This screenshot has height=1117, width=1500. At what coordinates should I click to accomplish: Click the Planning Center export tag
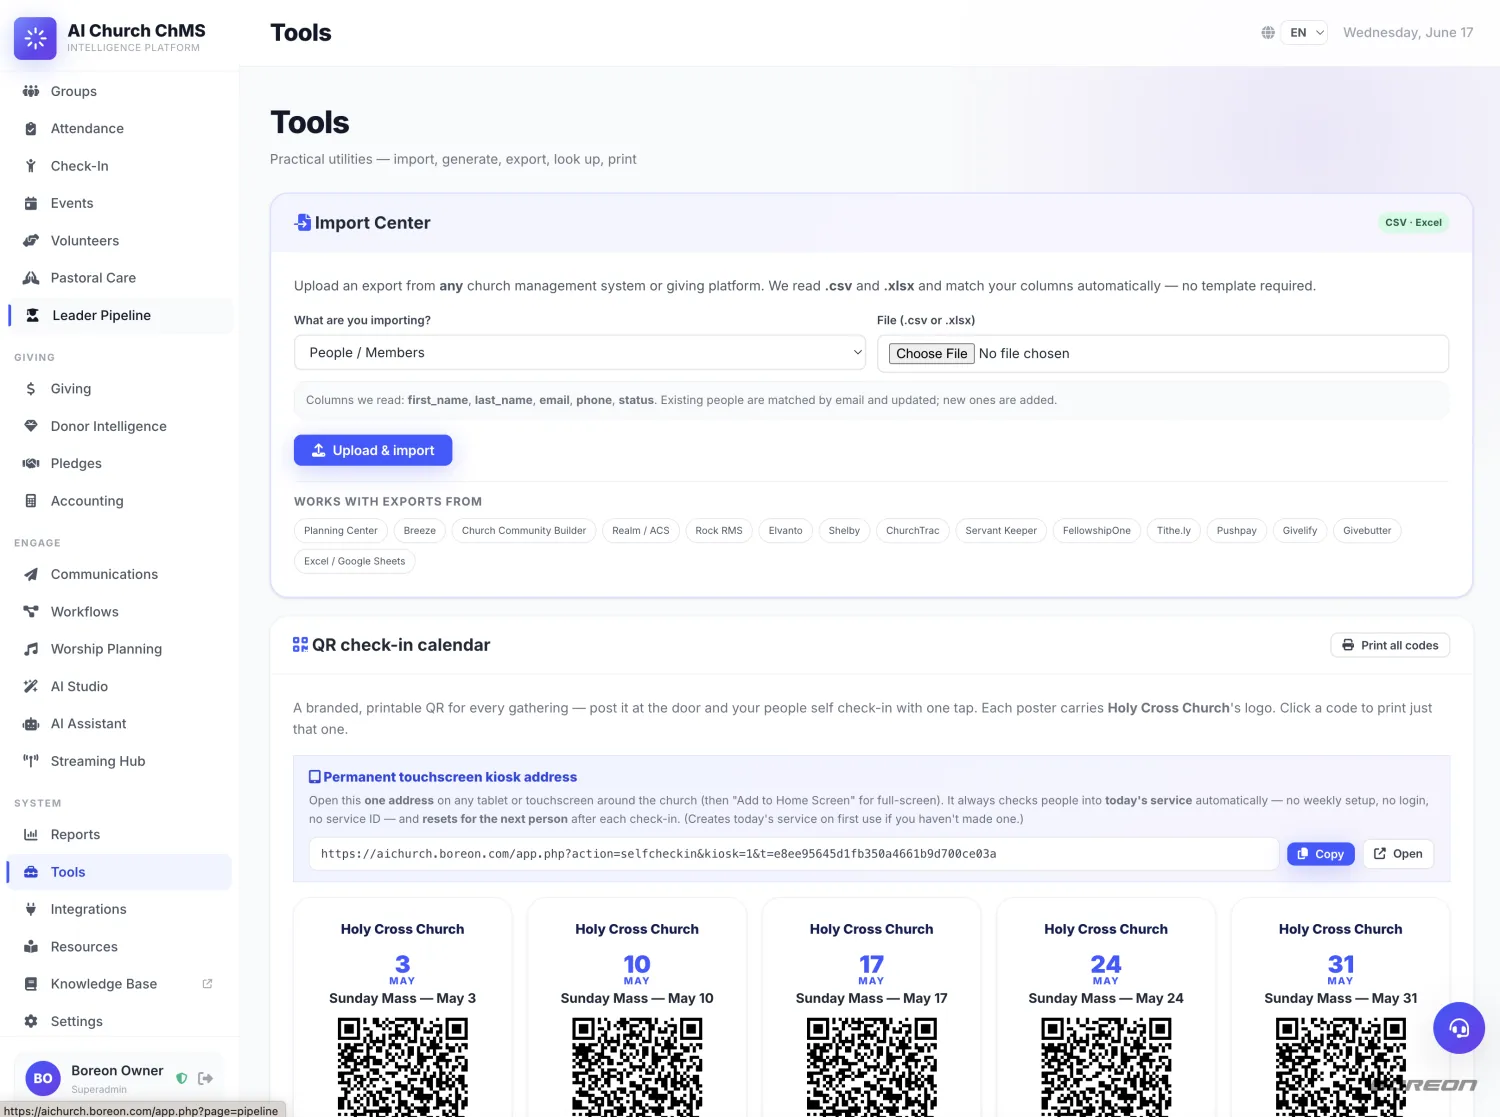click(341, 531)
